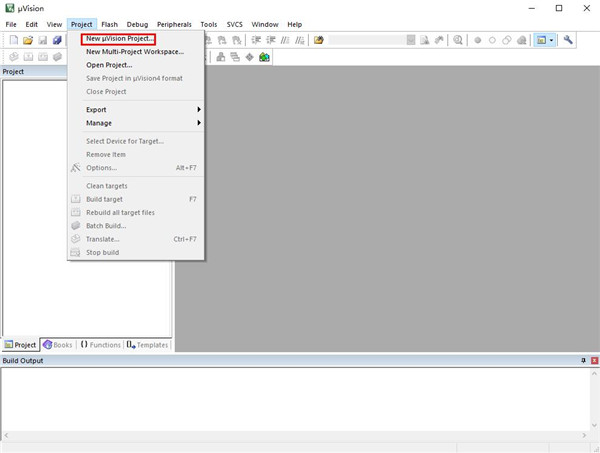Switch to the Templates tab

147,345
